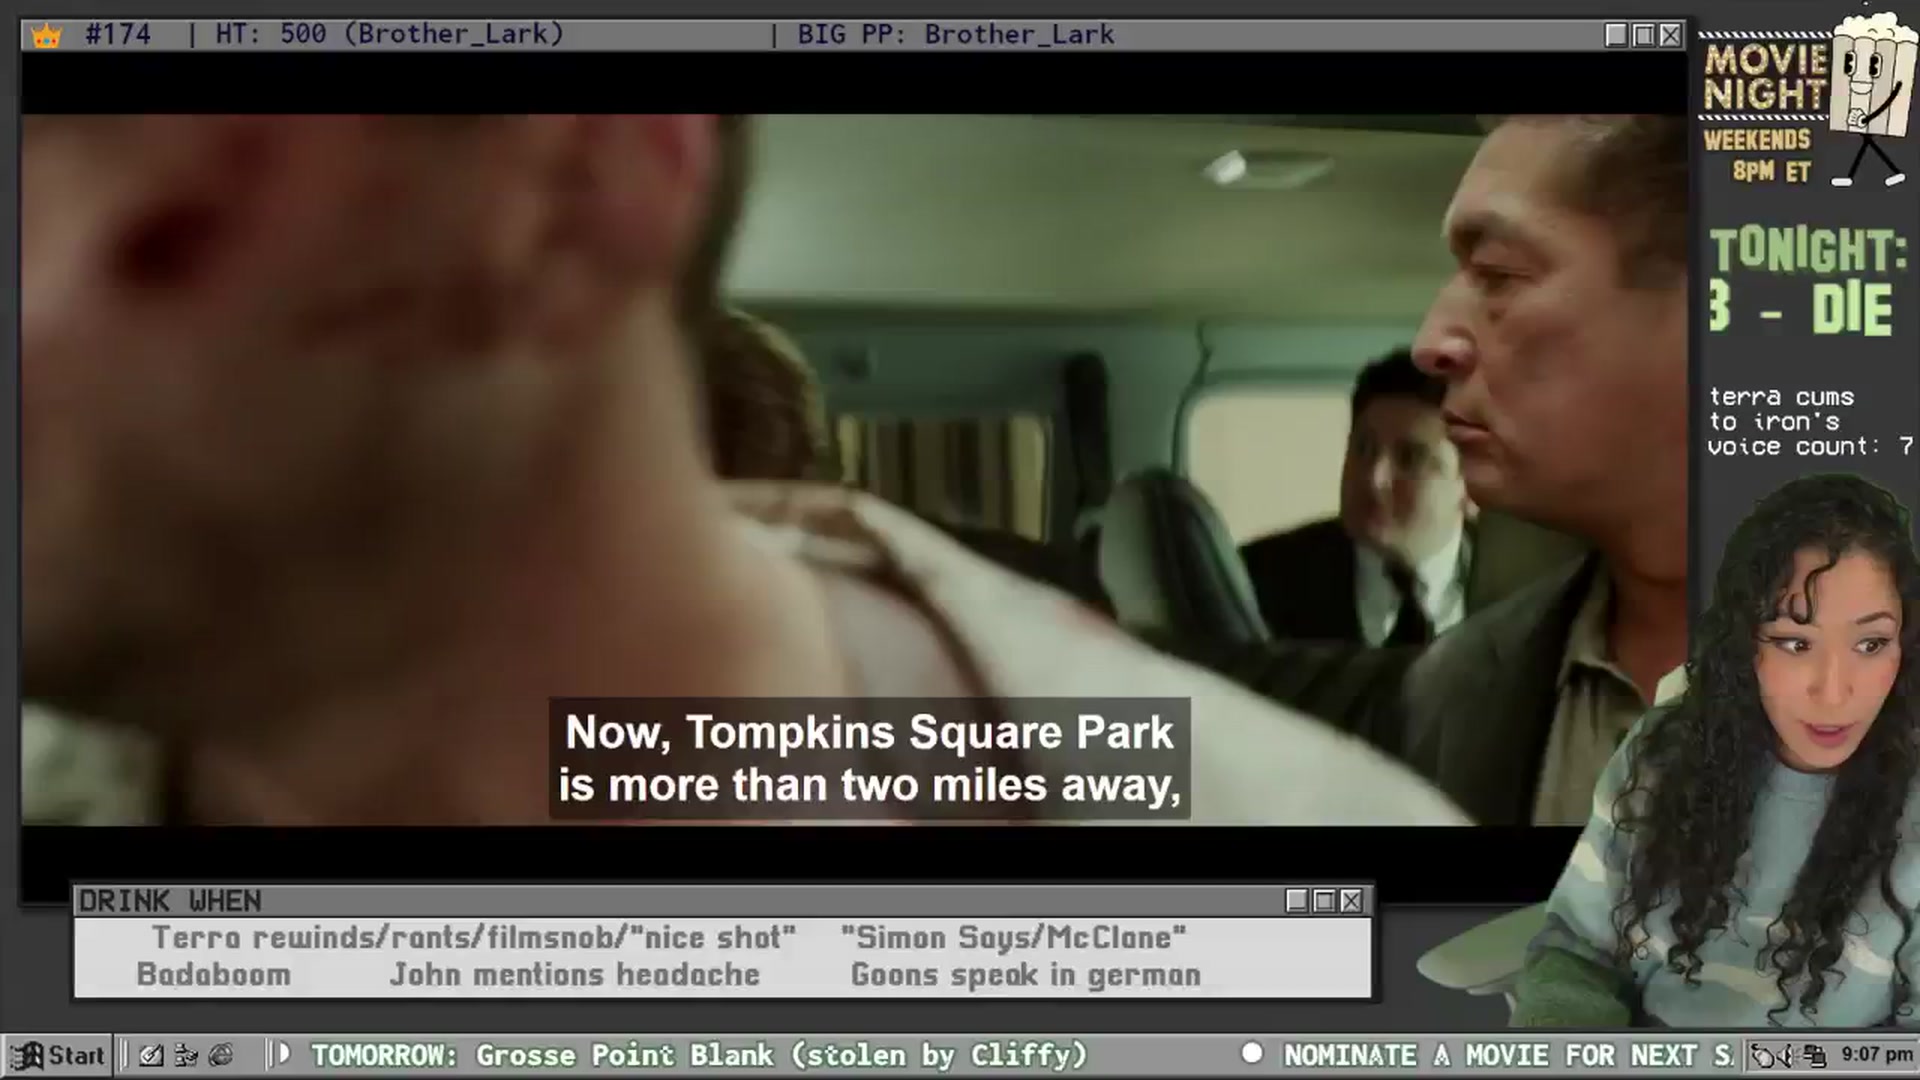Minimize the DRINK WHEN window

[1297, 901]
